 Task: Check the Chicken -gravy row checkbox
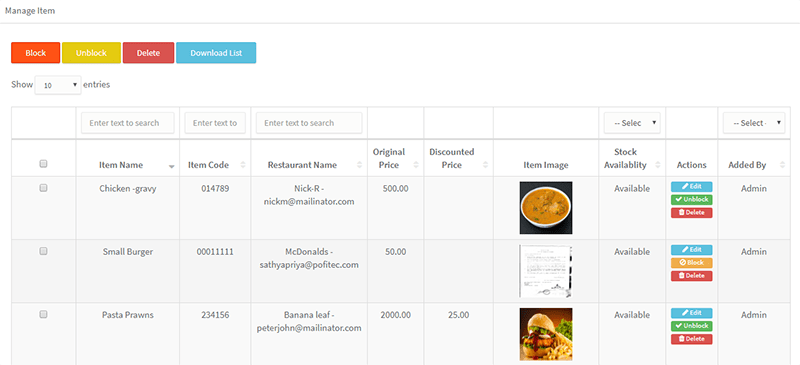coord(43,188)
